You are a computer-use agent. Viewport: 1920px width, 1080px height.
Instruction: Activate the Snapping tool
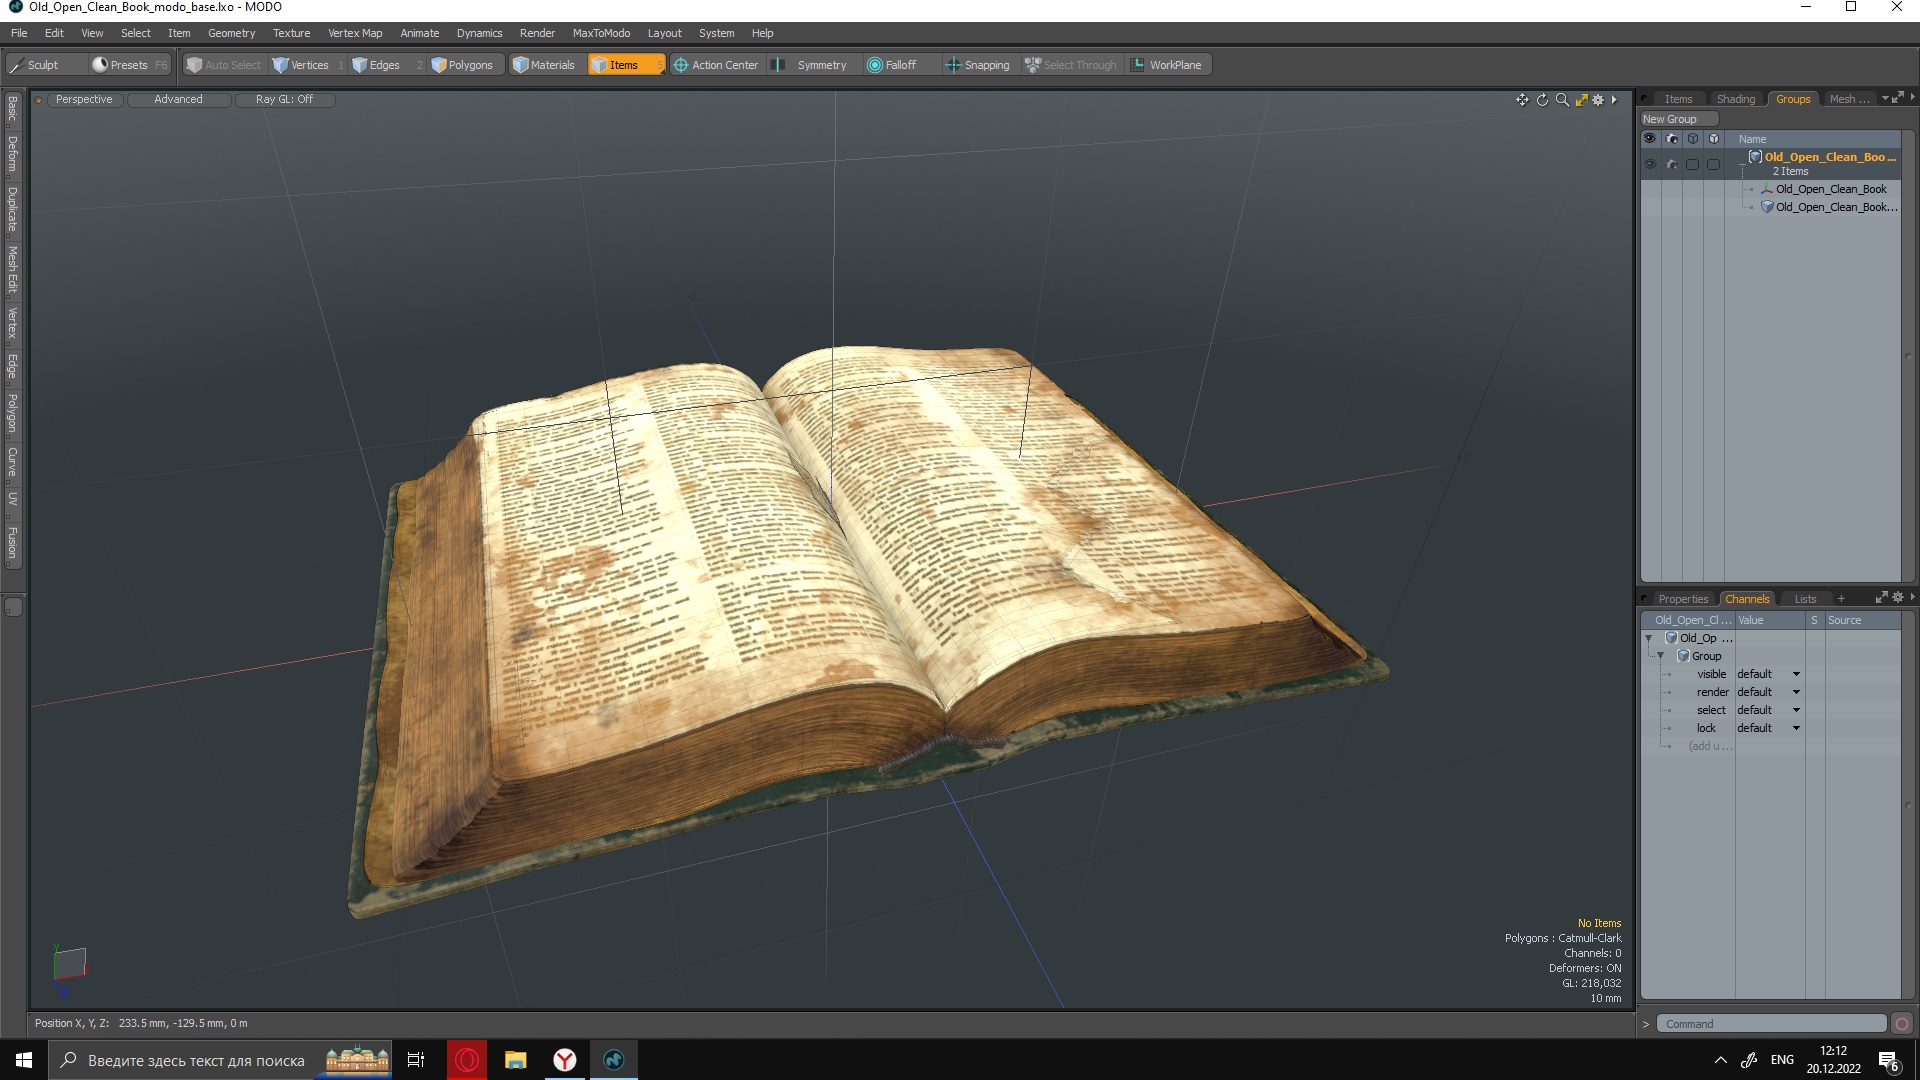977,65
